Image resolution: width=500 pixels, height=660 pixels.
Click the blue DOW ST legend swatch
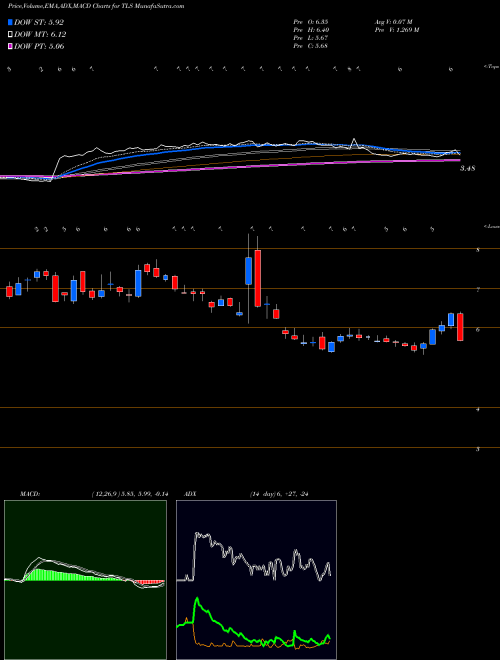coord(10,22)
